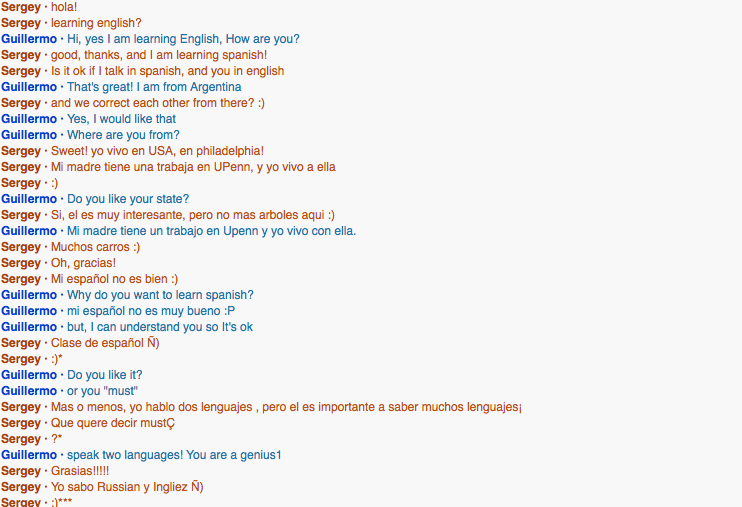Click the "Muchos carros :)" message
The height and width of the screenshot is (507, 742).
coord(95,247)
